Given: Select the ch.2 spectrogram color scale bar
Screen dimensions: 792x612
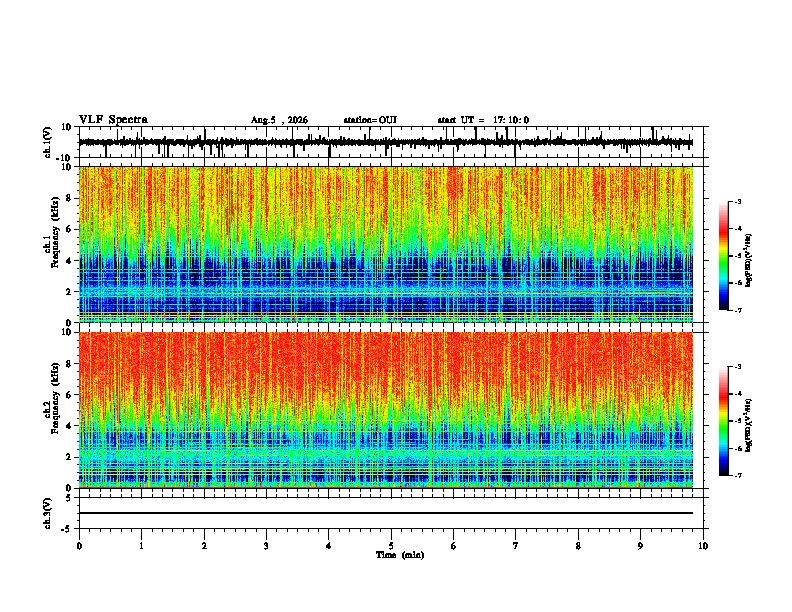Looking at the screenshot, I should coord(723,421).
